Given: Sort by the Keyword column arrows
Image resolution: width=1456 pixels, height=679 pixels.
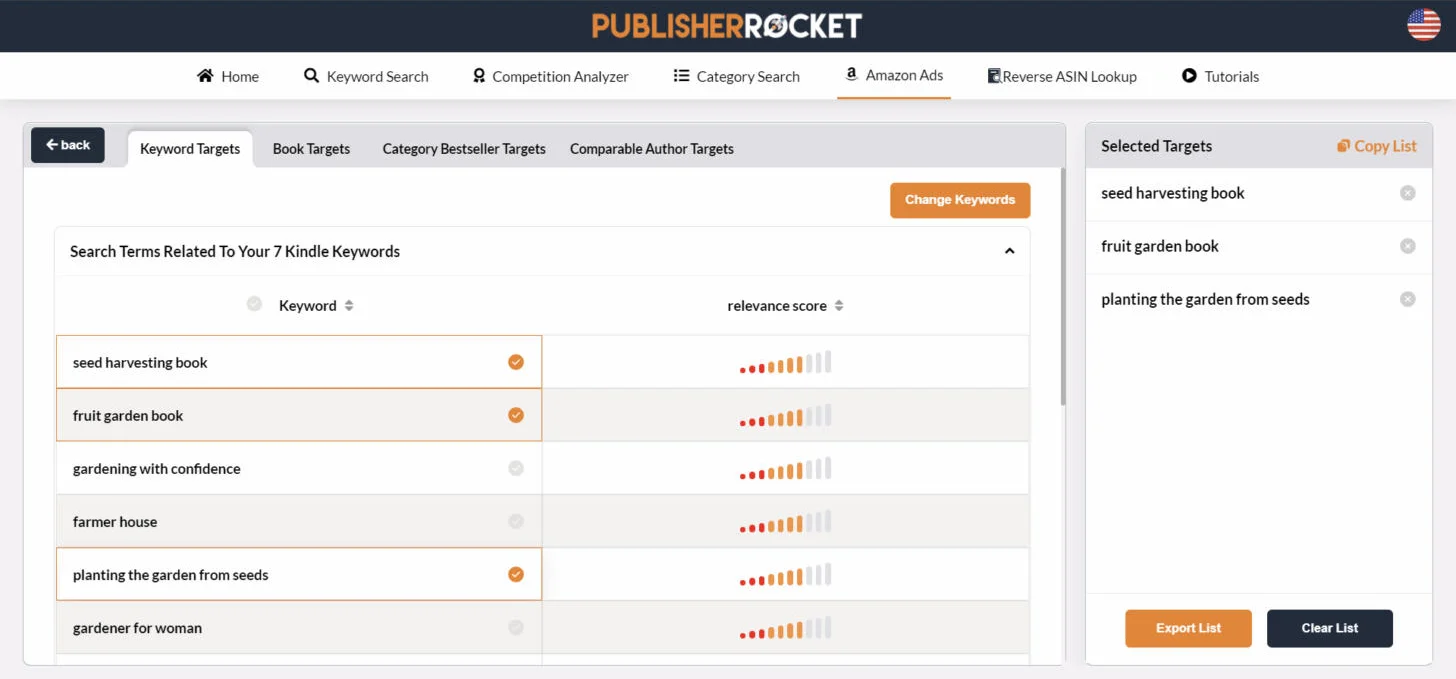Looking at the screenshot, I should click(x=349, y=306).
